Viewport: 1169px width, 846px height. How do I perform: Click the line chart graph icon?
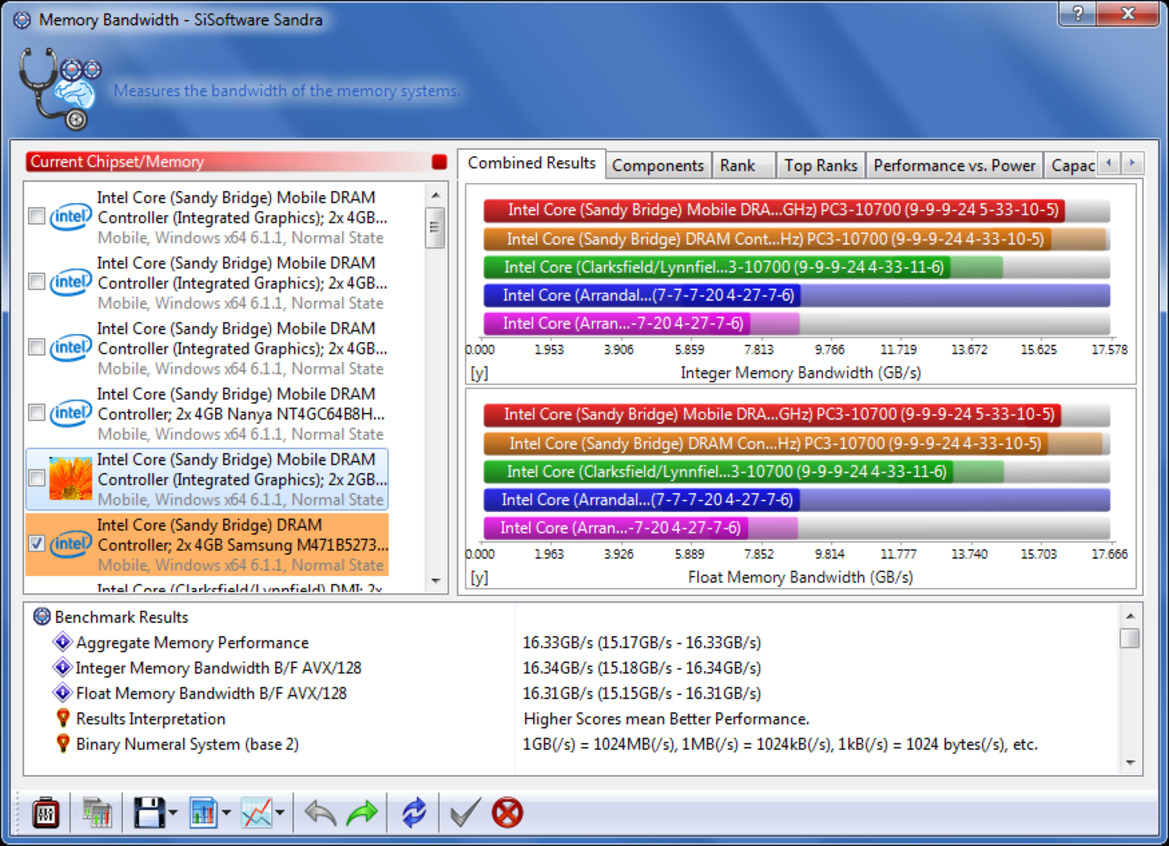coord(256,812)
